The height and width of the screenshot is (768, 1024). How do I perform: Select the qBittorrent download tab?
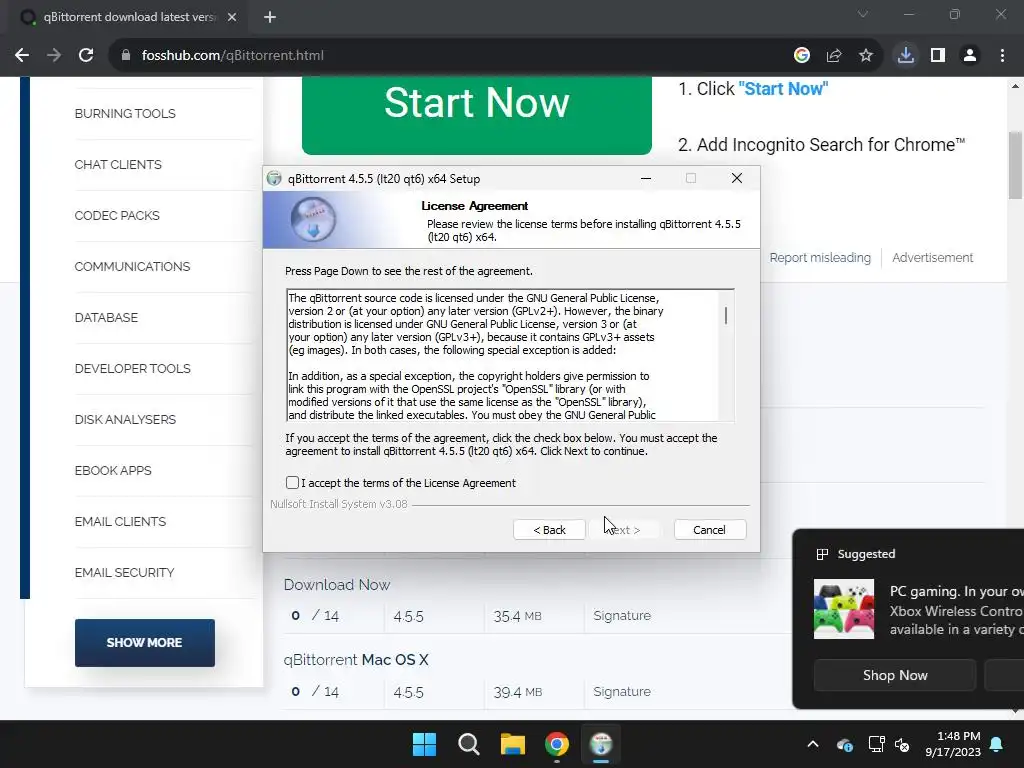[x=127, y=17]
